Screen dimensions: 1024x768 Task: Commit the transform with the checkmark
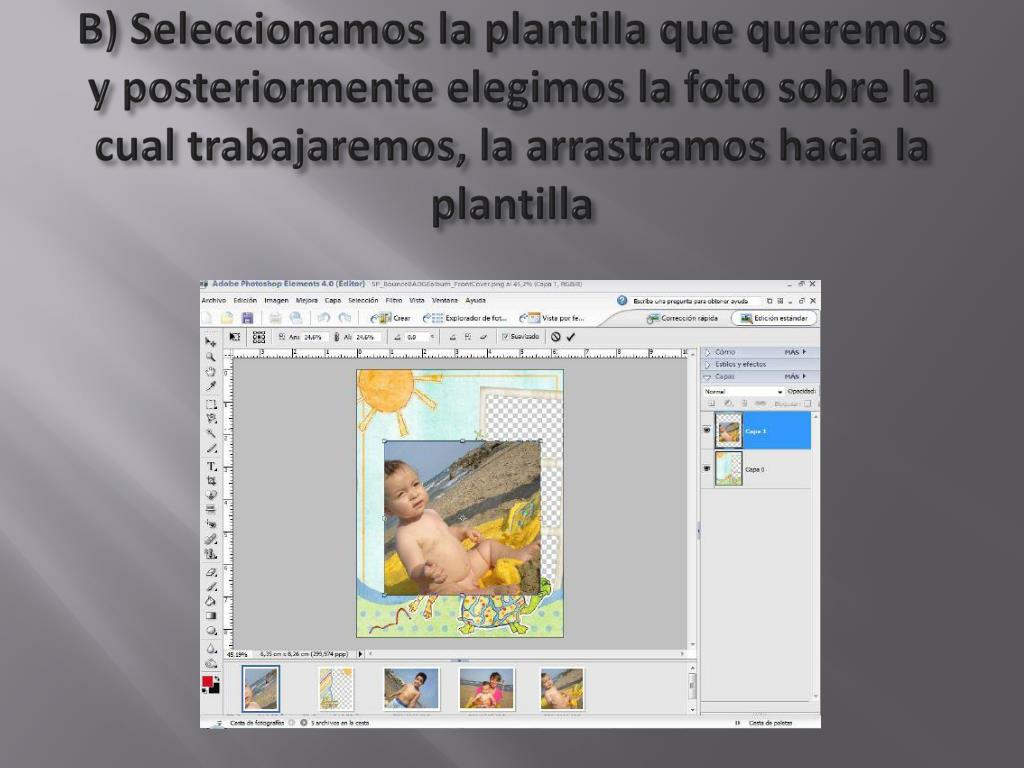(571, 337)
